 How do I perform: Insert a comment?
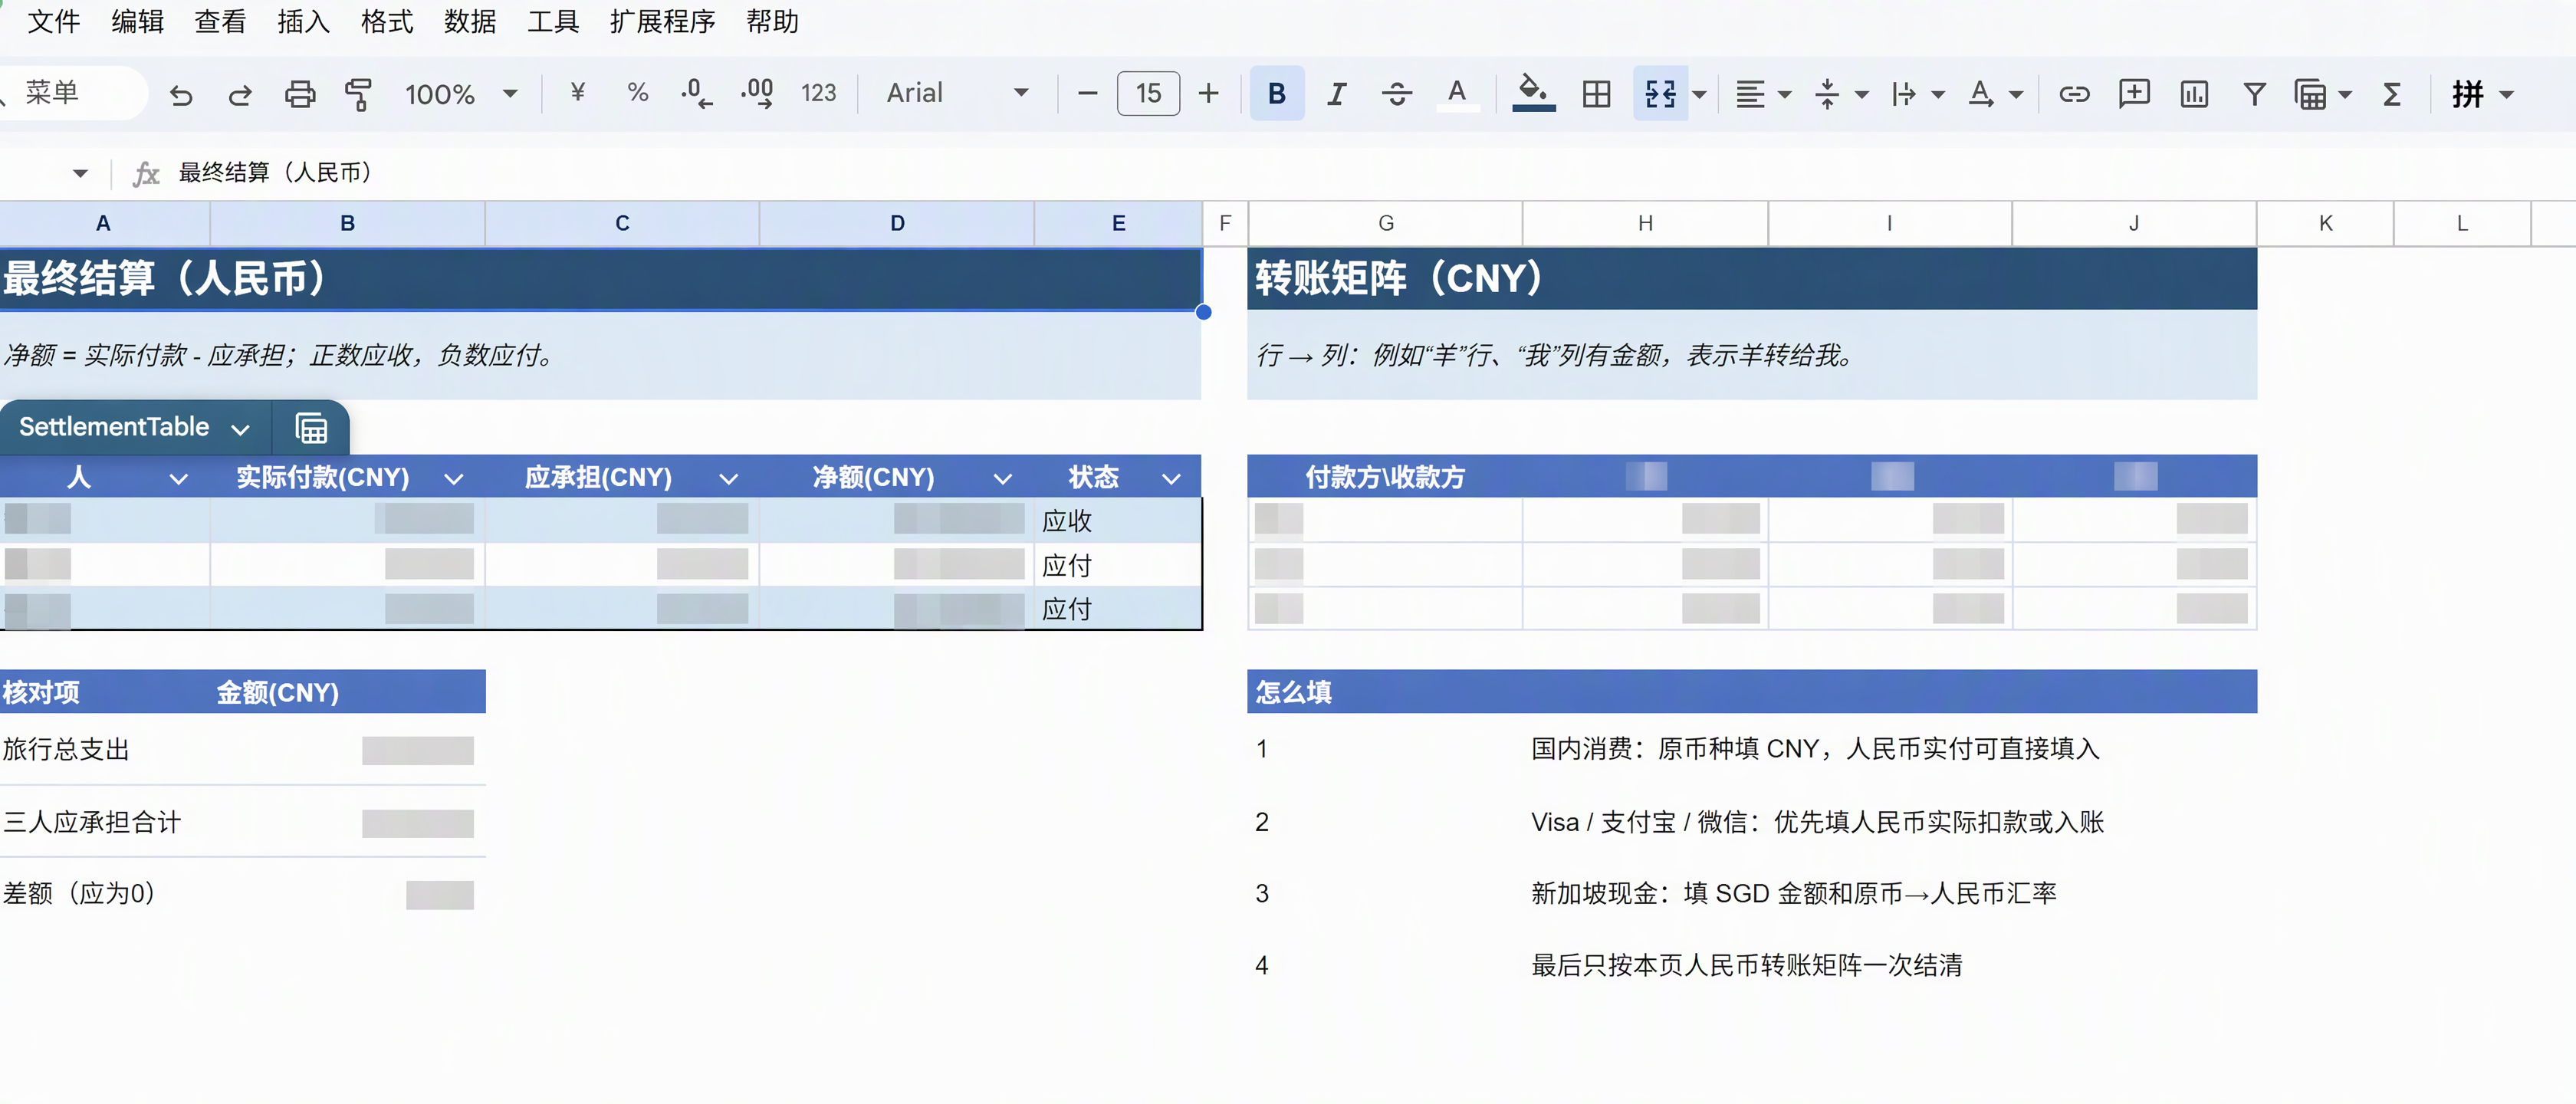(2134, 94)
